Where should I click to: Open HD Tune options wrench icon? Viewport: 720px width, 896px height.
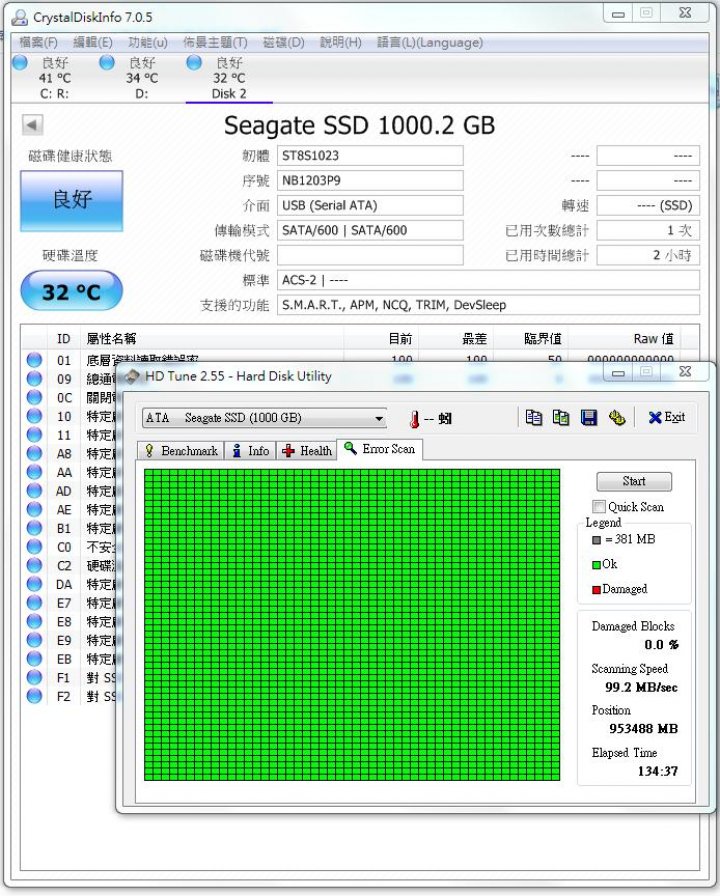(617, 418)
